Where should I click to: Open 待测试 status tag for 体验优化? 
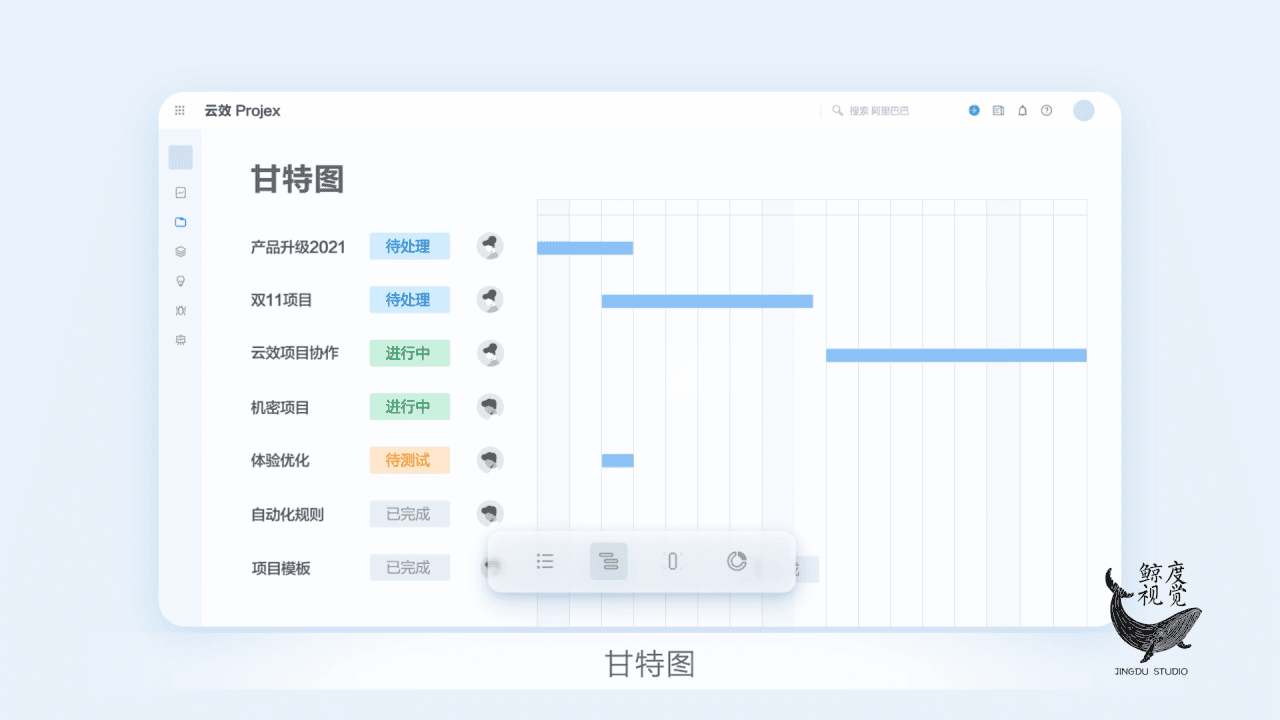(x=409, y=460)
